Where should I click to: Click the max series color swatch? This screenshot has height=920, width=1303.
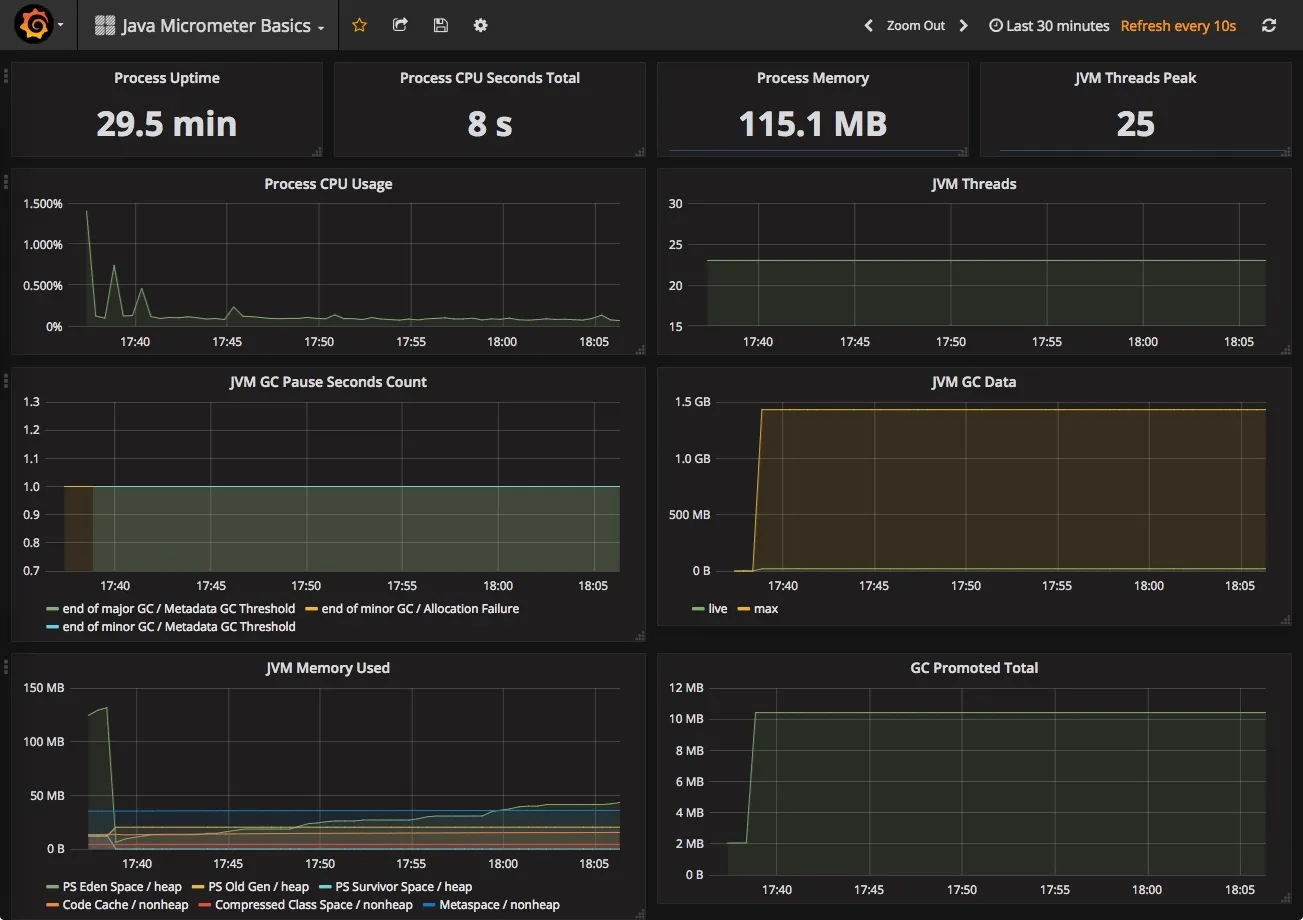point(745,608)
